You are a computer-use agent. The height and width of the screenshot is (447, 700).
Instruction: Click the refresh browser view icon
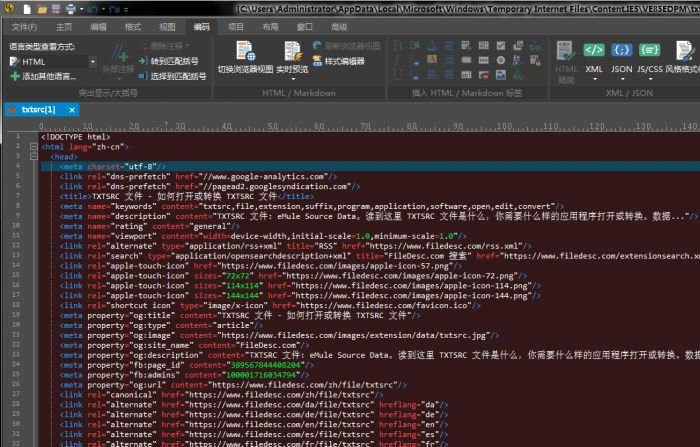317,46
